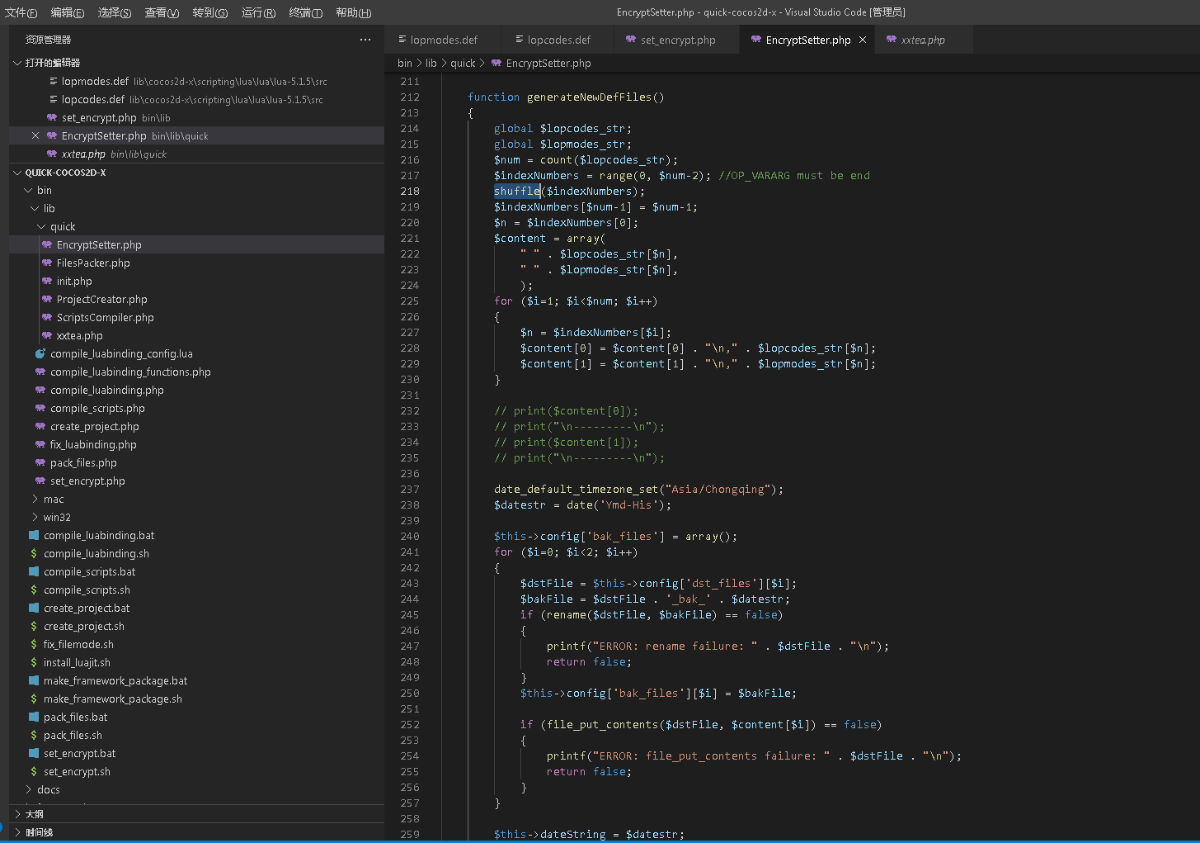
Task: Click the quick breadcrumb segment
Action: (x=462, y=63)
